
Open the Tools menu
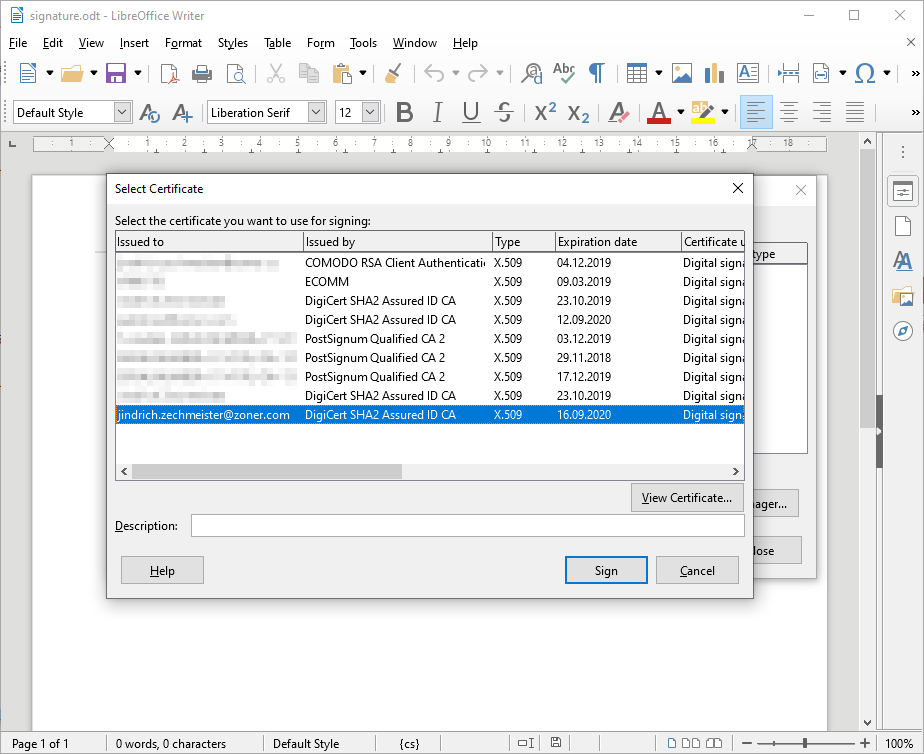tap(363, 43)
